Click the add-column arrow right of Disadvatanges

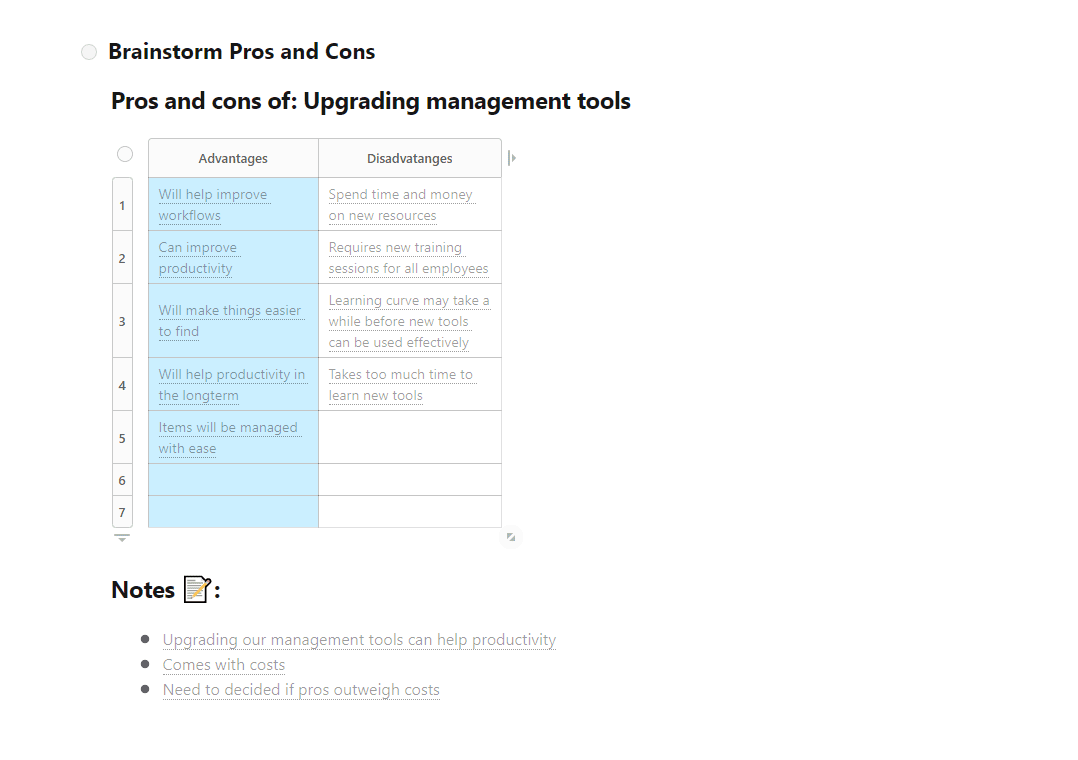(512, 158)
